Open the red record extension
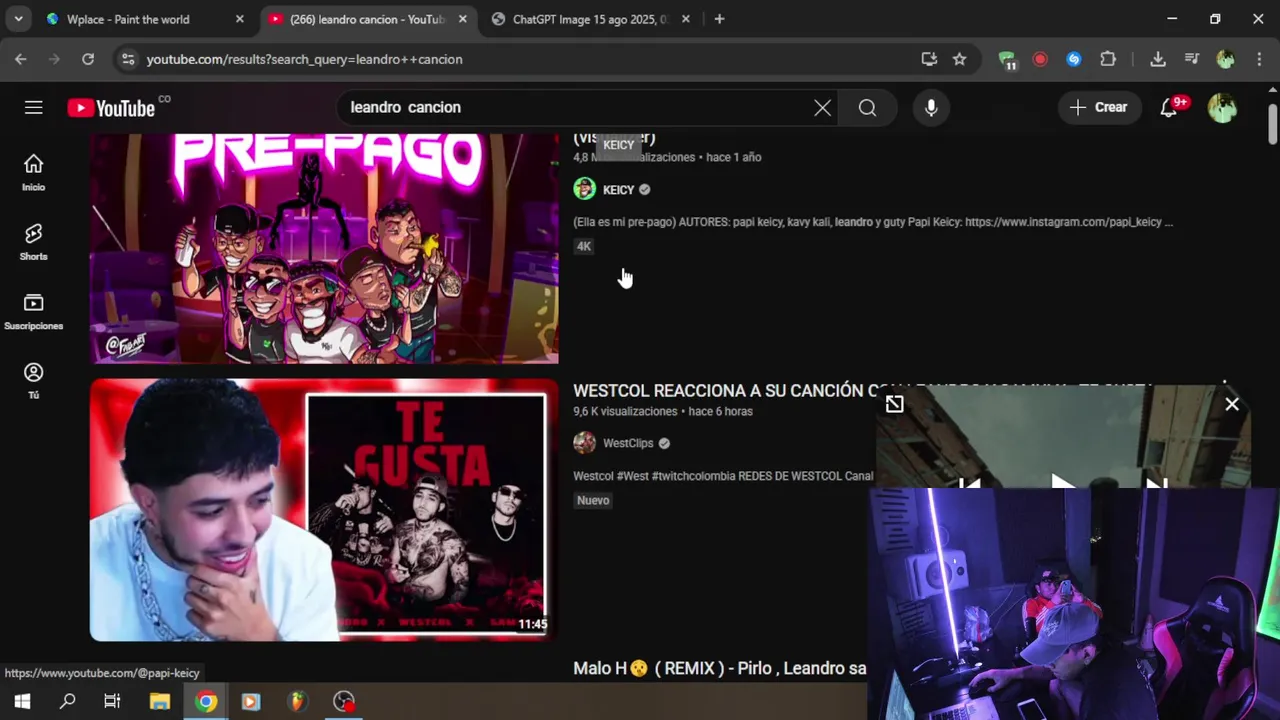The width and height of the screenshot is (1280, 720). 1040,59
